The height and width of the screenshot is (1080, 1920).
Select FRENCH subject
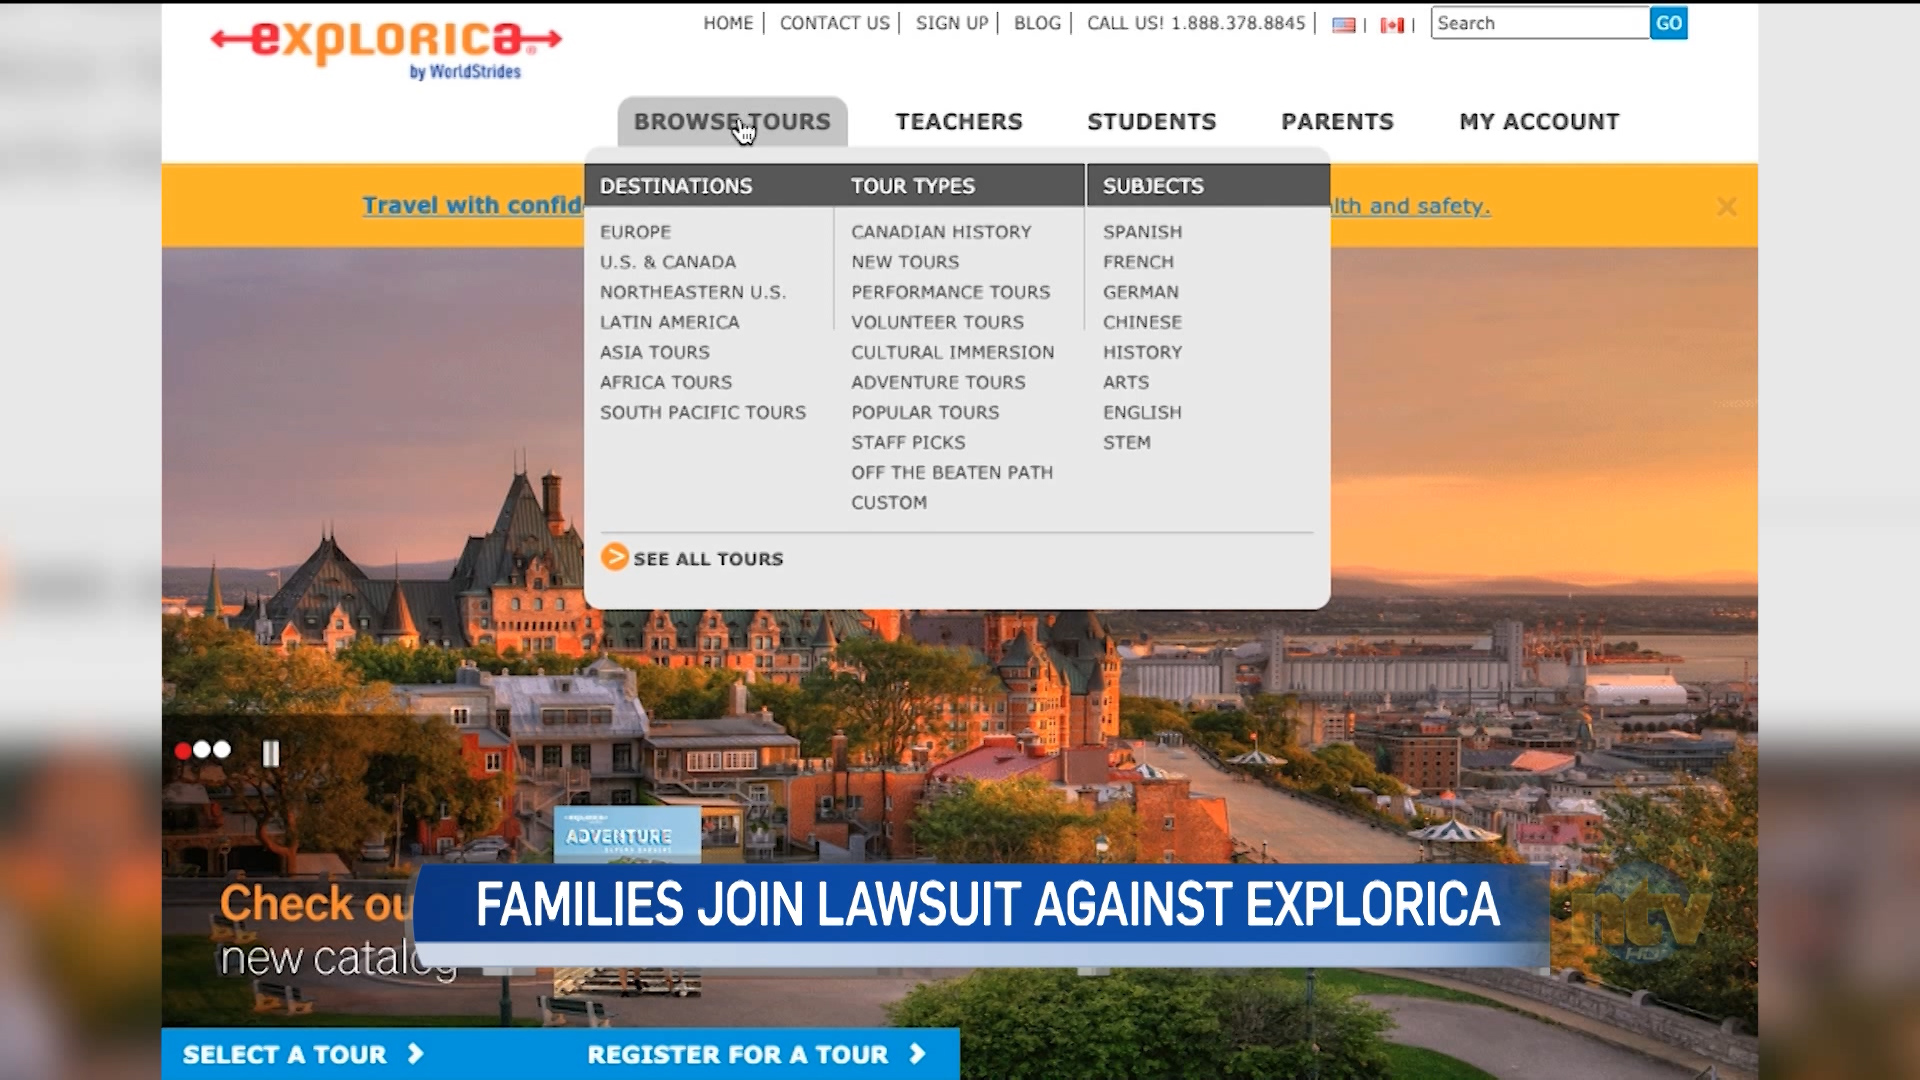tap(1138, 262)
